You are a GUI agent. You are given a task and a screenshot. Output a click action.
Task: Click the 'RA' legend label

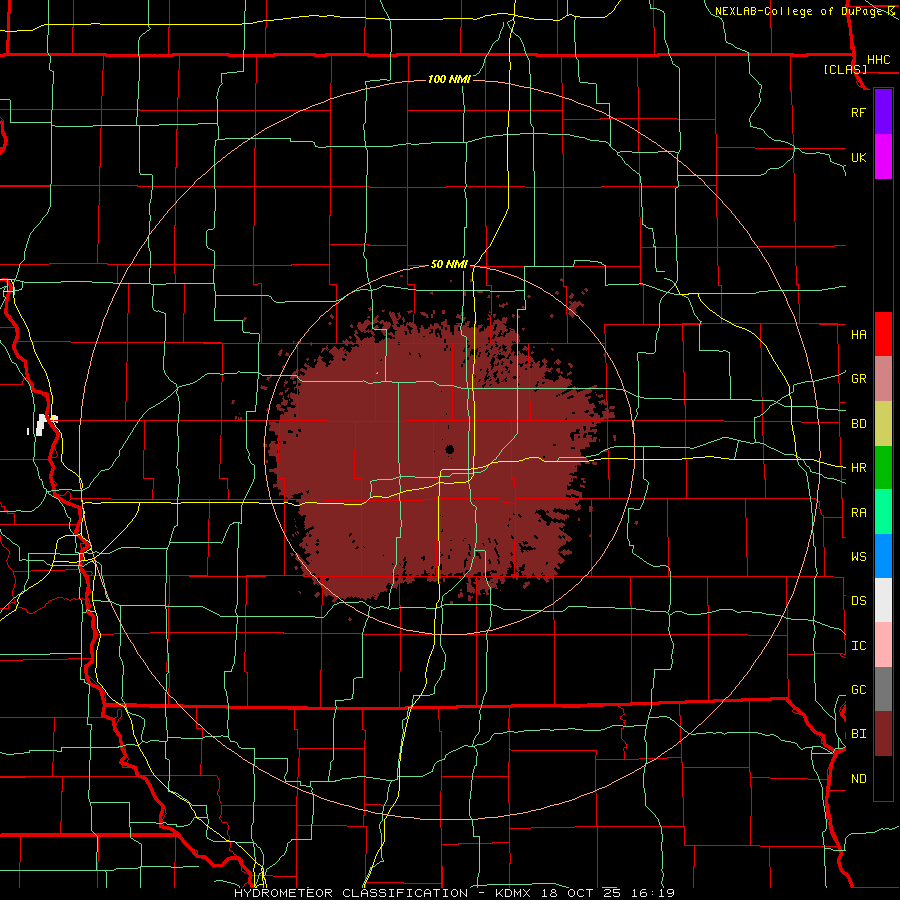[x=858, y=513]
